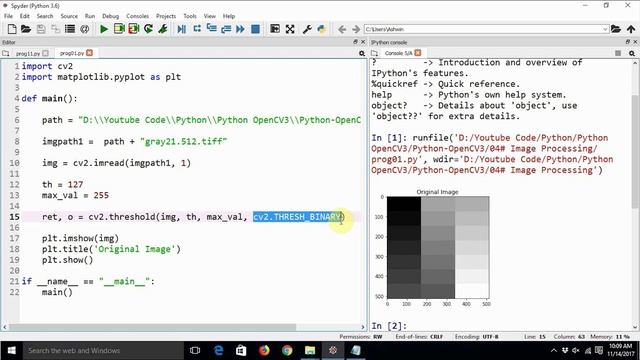Stop debugging with the blue square icon
Viewport: 640px width, 360px height.
[x=256, y=29]
